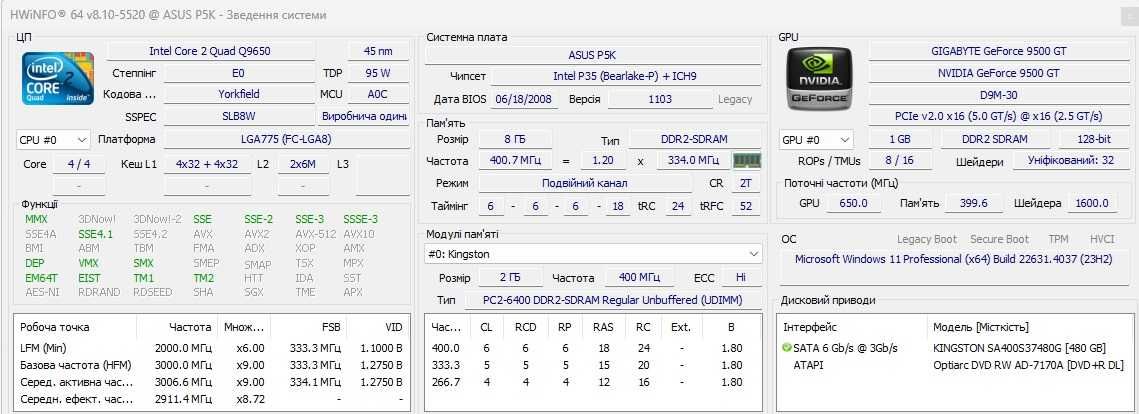Click the E0 stepping value
The height and width of the screenshot is (414, 1139).
tap(239, 73)
